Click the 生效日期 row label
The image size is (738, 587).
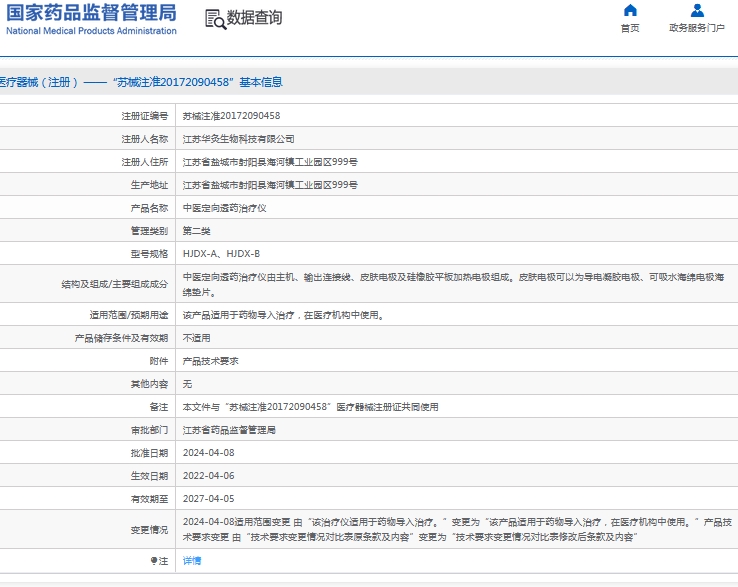(x=149, y=476)
